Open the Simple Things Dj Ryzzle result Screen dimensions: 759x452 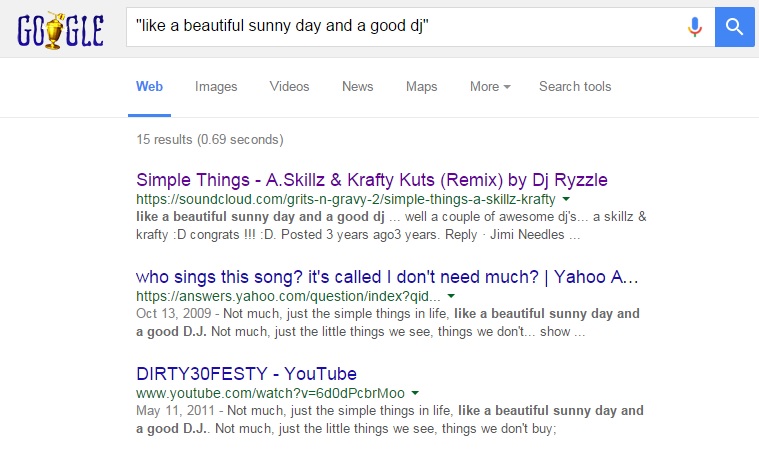[371, 180]
